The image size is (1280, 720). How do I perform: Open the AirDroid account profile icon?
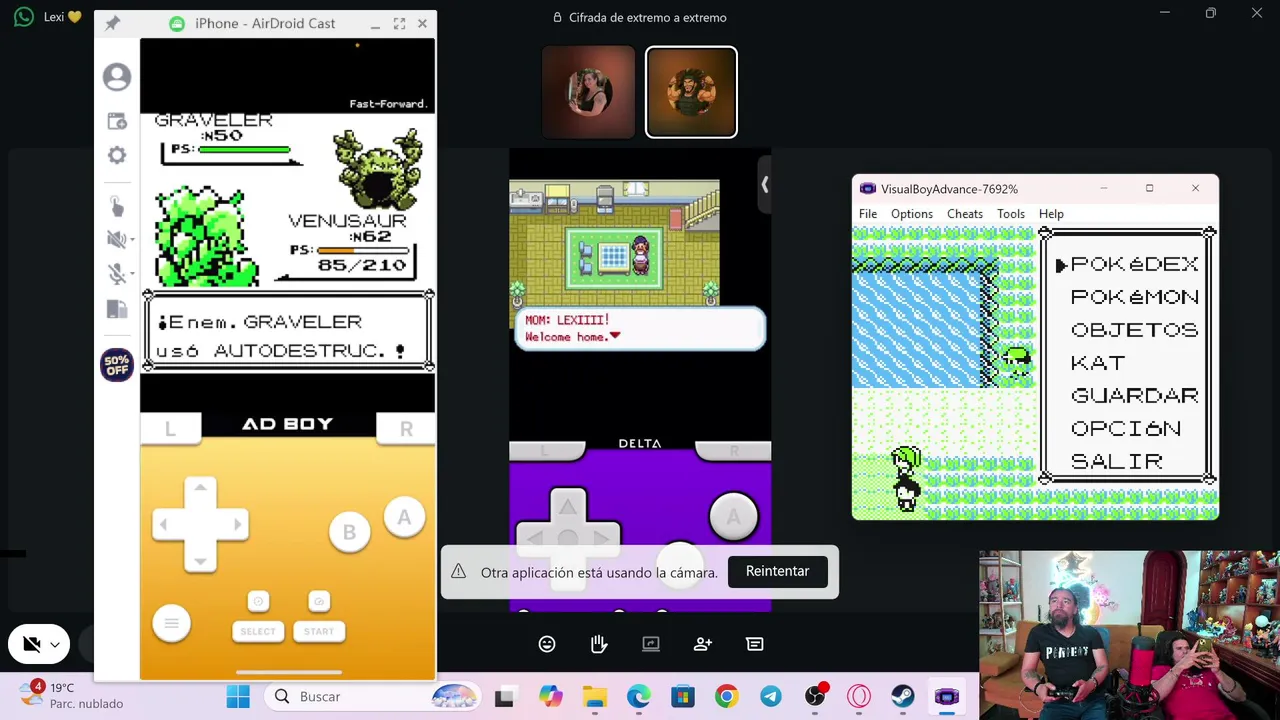117,77
